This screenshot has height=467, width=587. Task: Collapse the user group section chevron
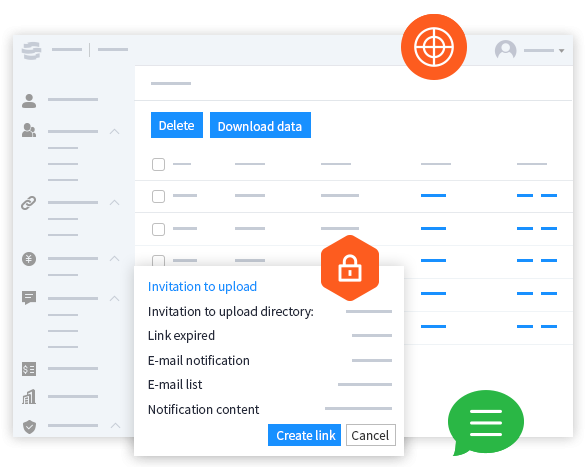[x=115, y=131]
